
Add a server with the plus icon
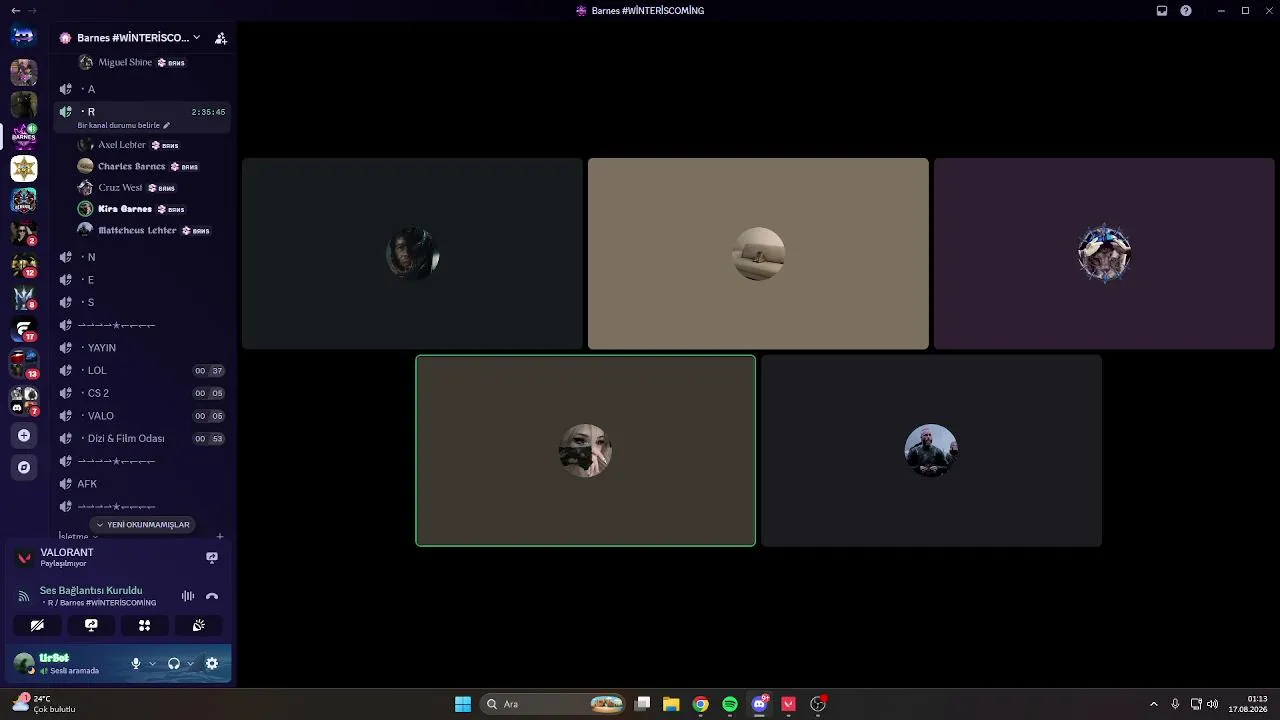tap(24, 436)
